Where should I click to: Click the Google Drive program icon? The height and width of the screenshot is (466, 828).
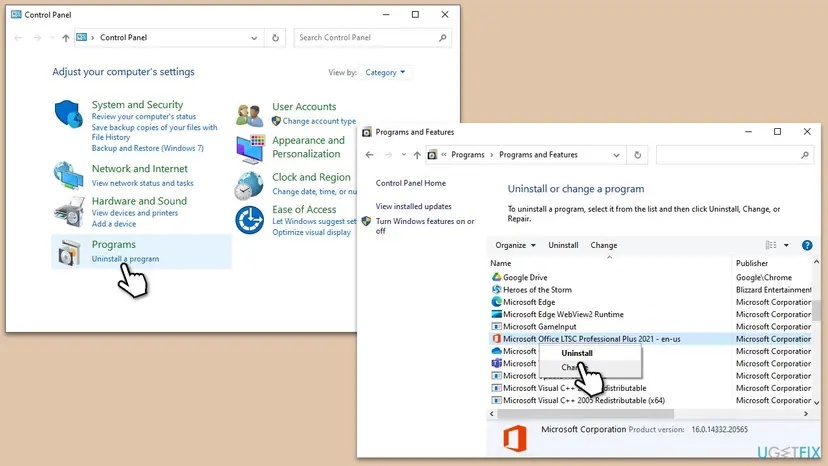pos(496,277)
